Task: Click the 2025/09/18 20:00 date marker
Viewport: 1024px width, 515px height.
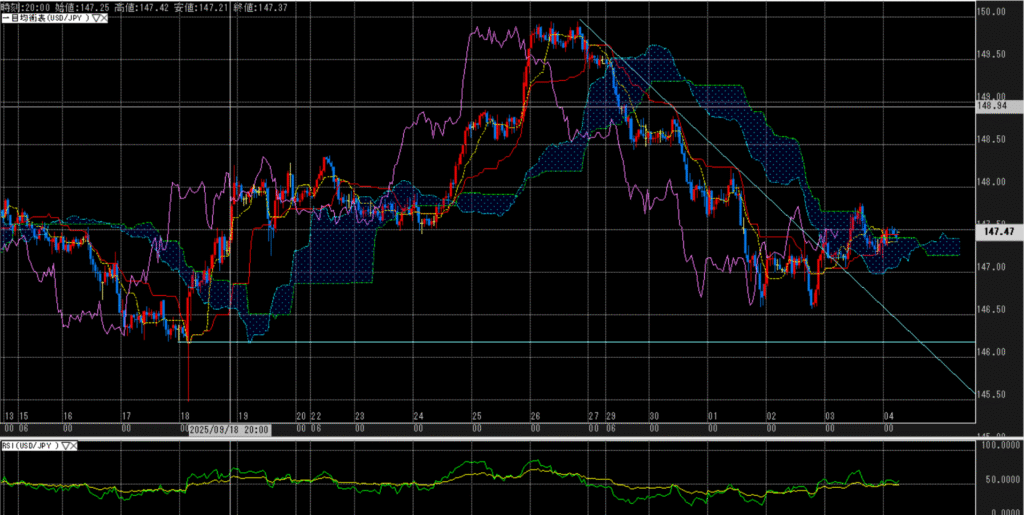Action: 229,427
